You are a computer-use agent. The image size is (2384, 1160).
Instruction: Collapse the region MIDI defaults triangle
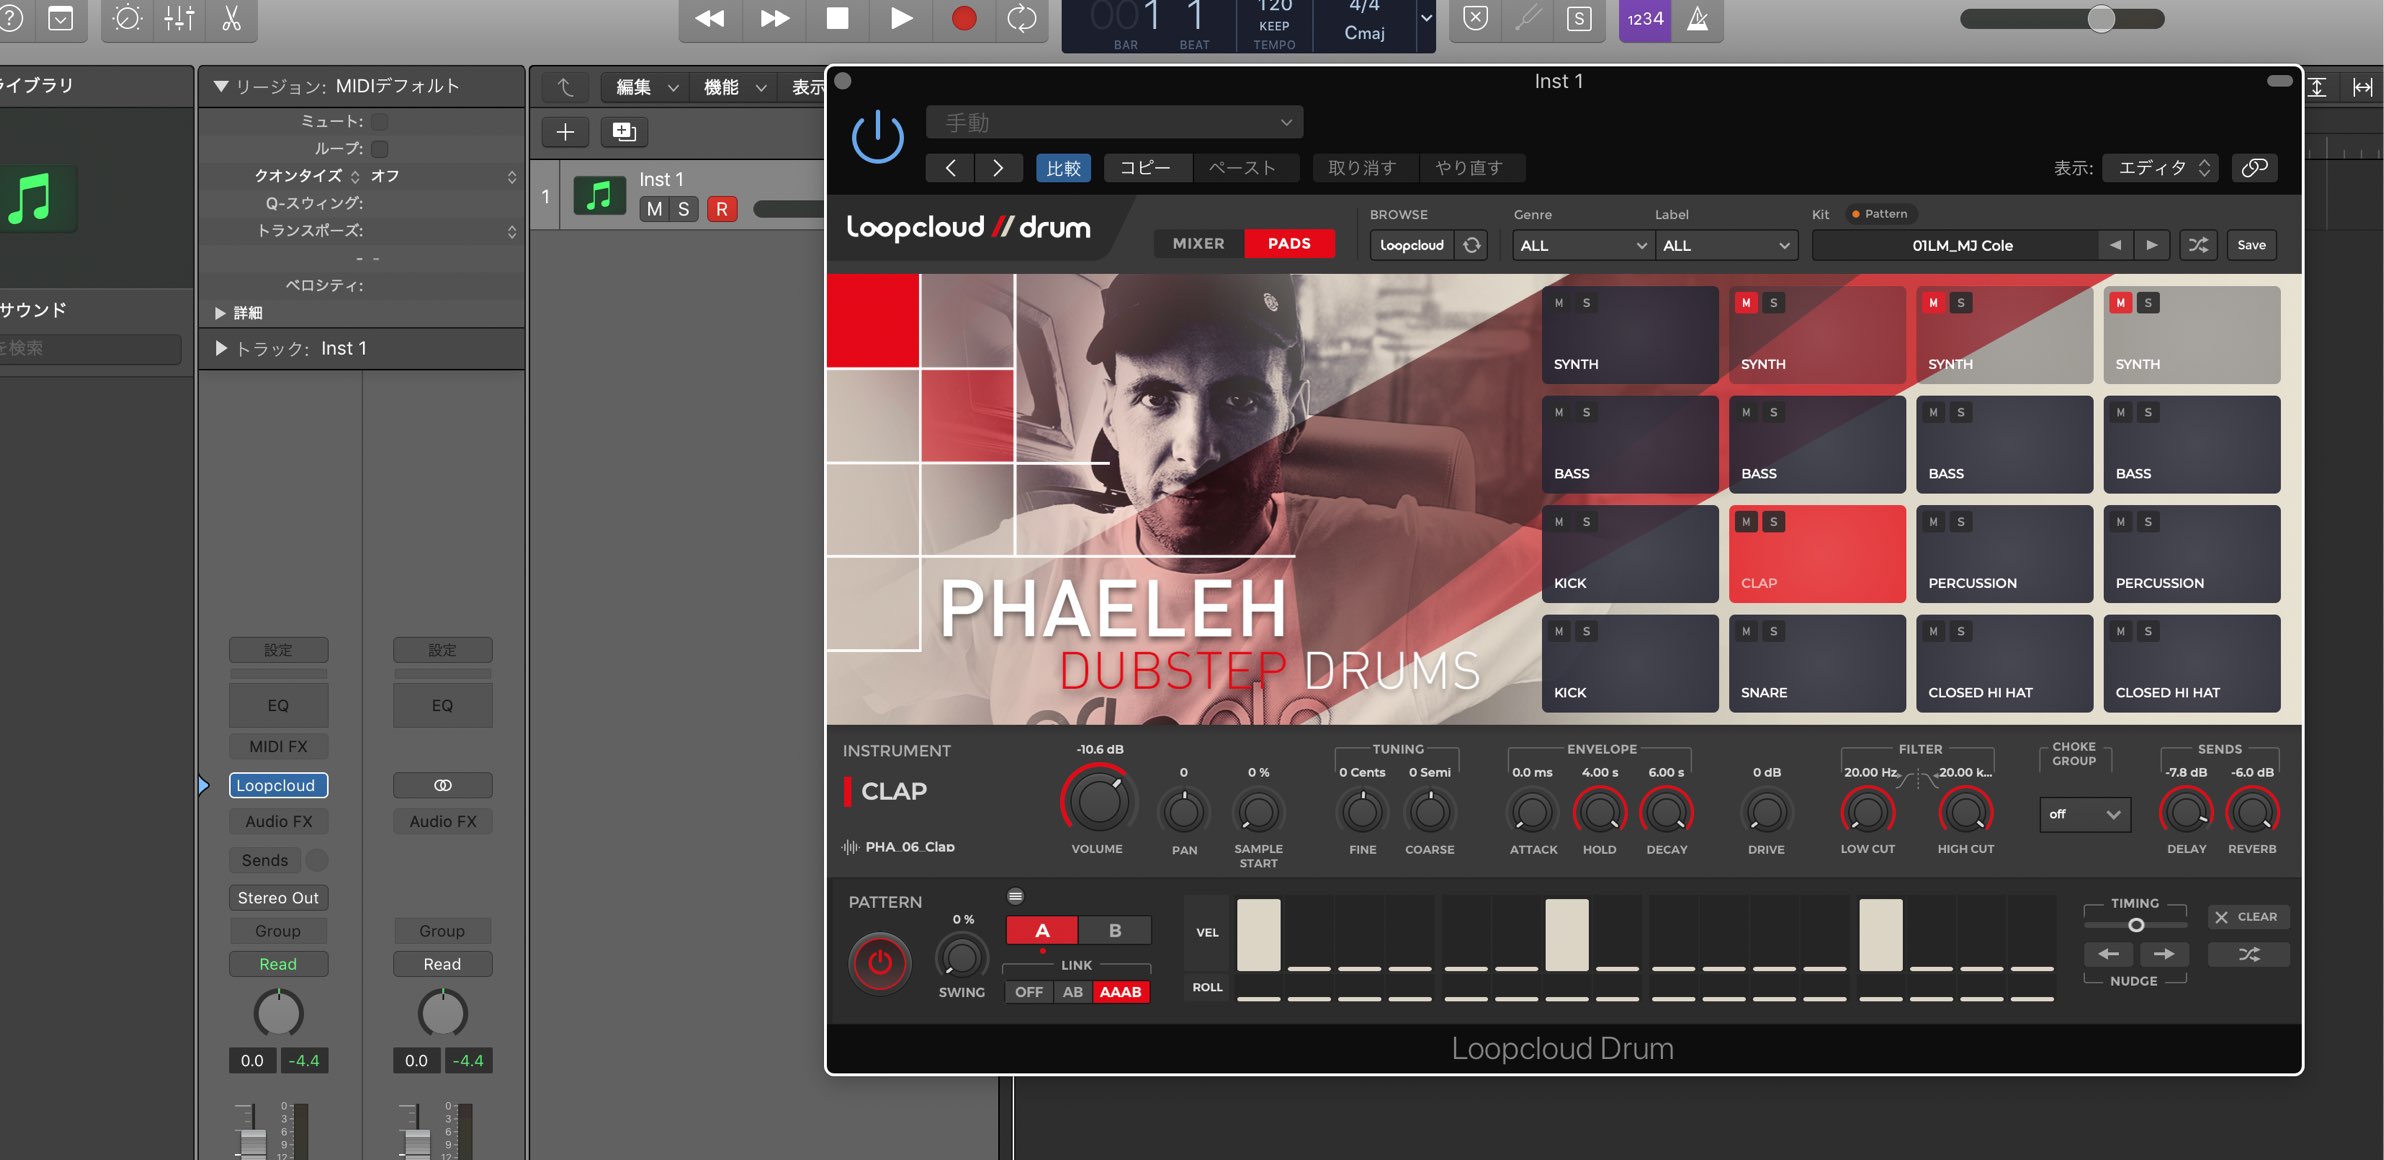(x=221, y=86)
